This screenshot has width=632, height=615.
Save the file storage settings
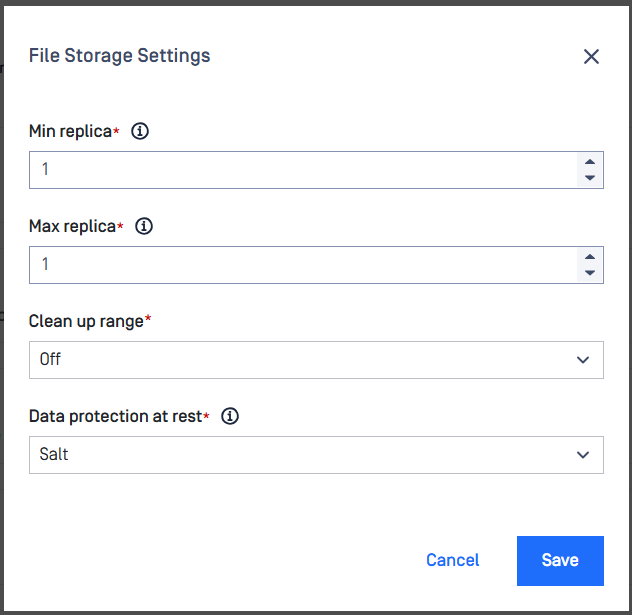click(560, 561)
